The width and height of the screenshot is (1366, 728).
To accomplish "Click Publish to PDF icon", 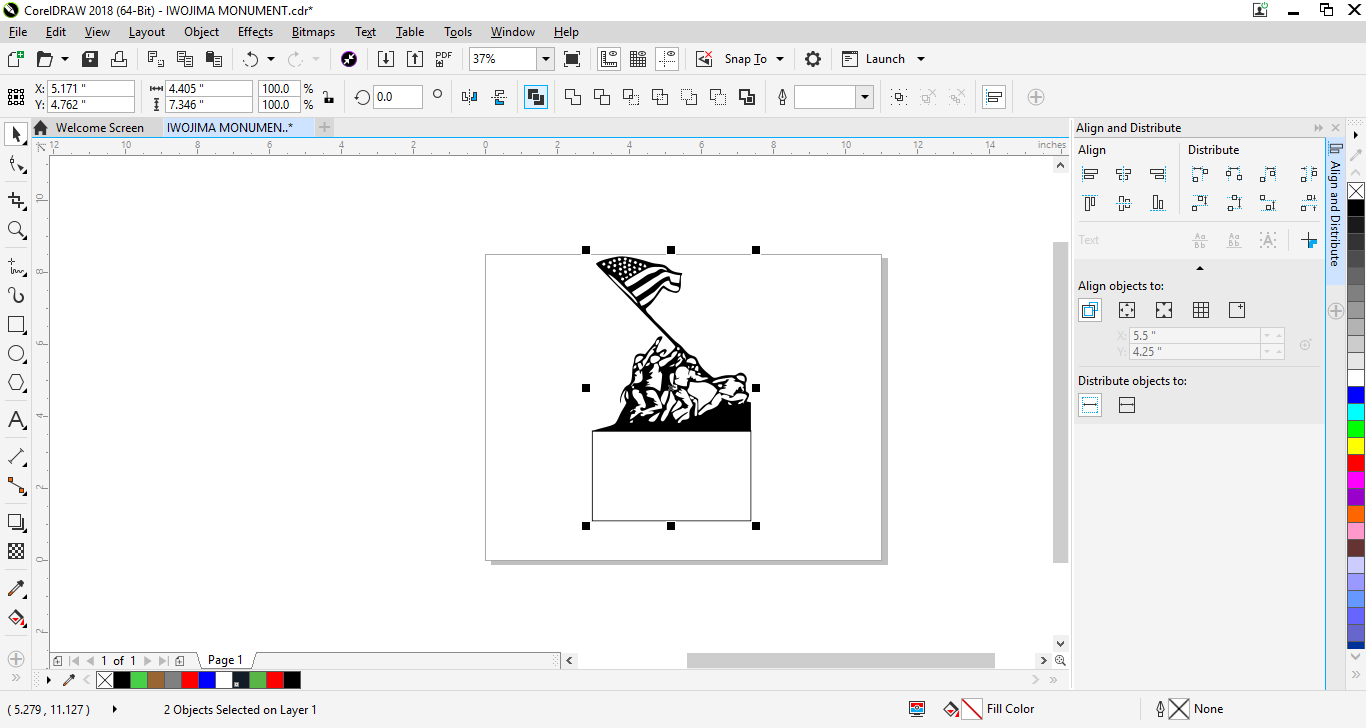I will click(444, 59).
